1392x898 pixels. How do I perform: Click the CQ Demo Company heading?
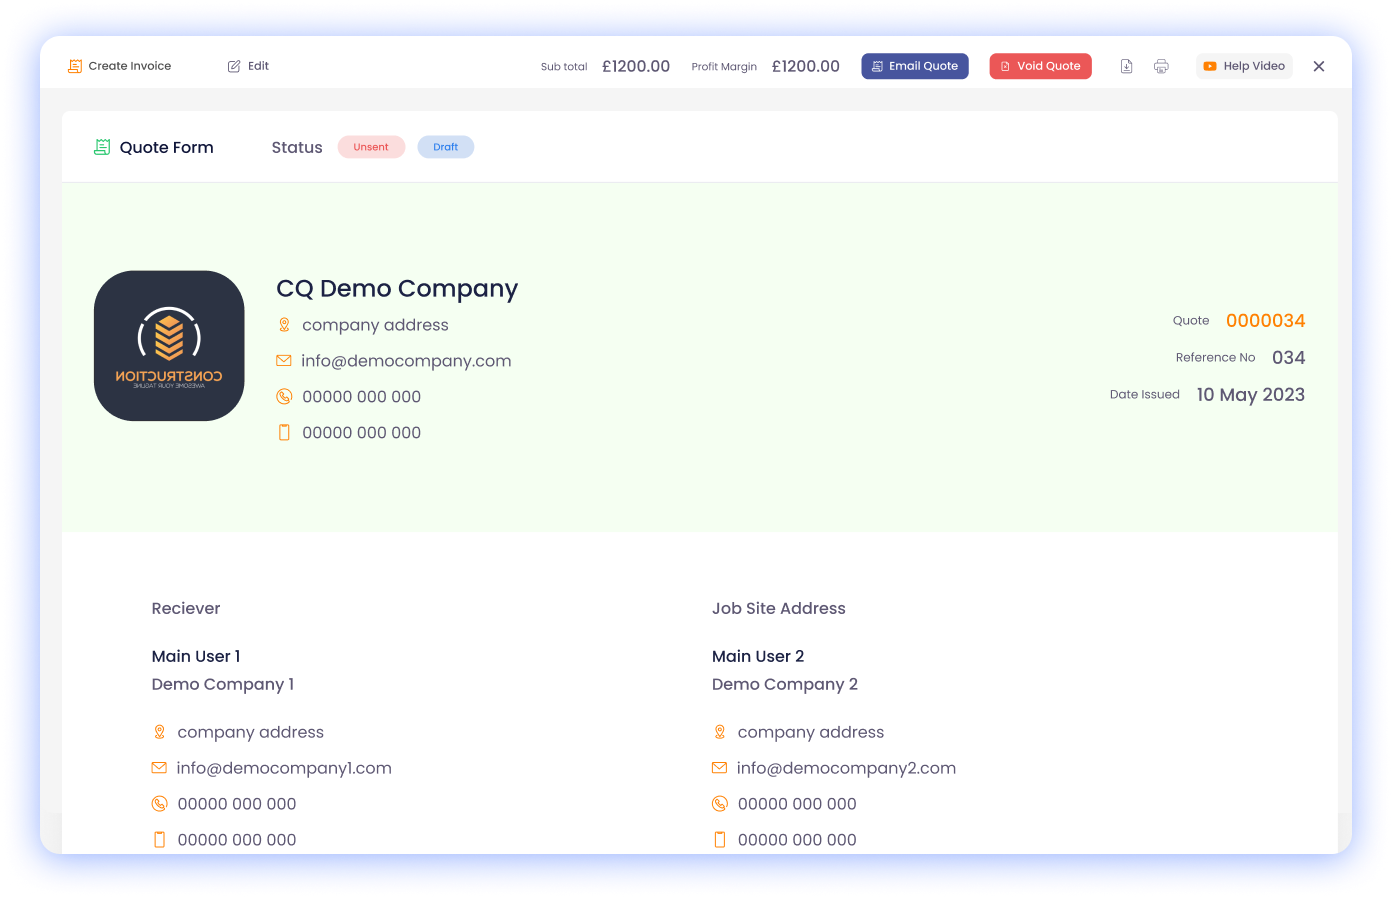pos(397,289)
